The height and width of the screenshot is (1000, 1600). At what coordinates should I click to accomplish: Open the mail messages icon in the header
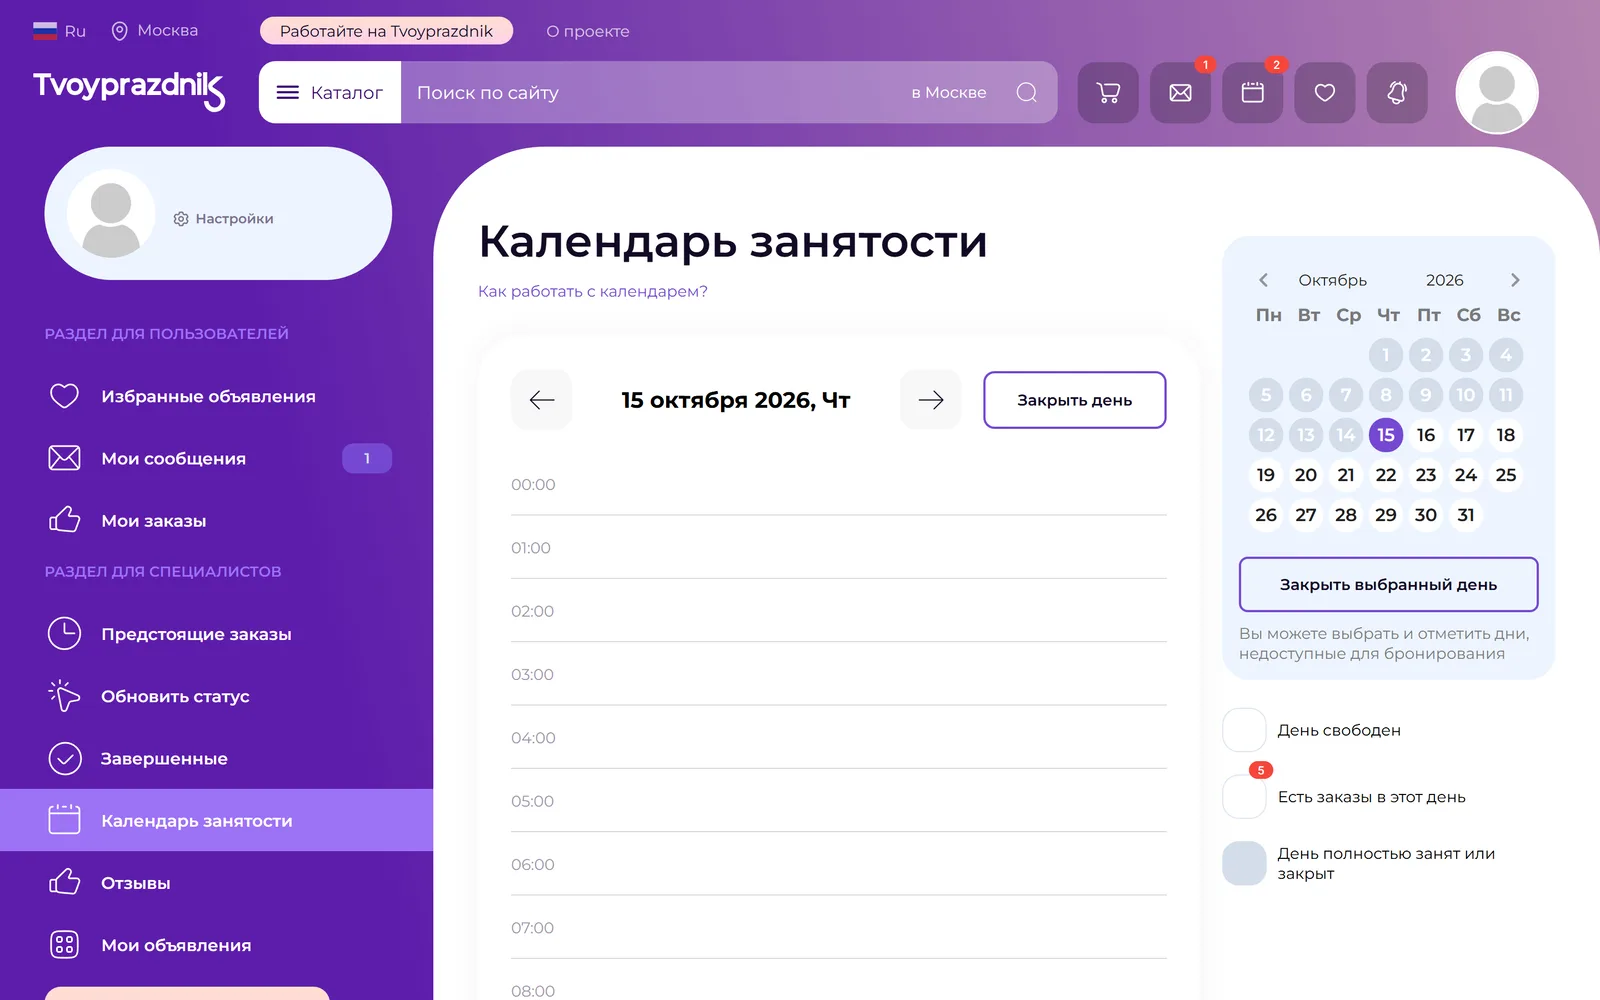click(1181, 93)
